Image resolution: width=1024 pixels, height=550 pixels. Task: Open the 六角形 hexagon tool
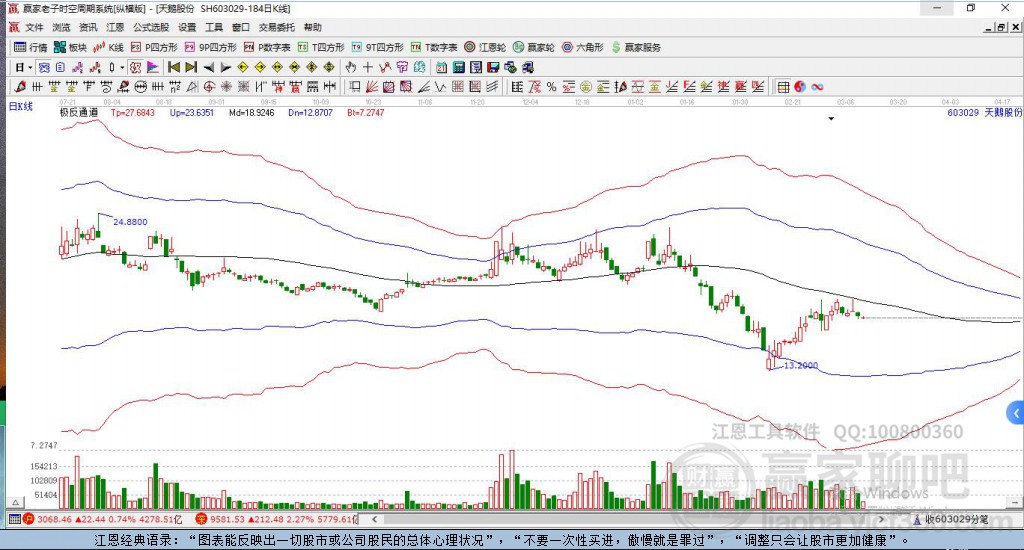point(583,47)
